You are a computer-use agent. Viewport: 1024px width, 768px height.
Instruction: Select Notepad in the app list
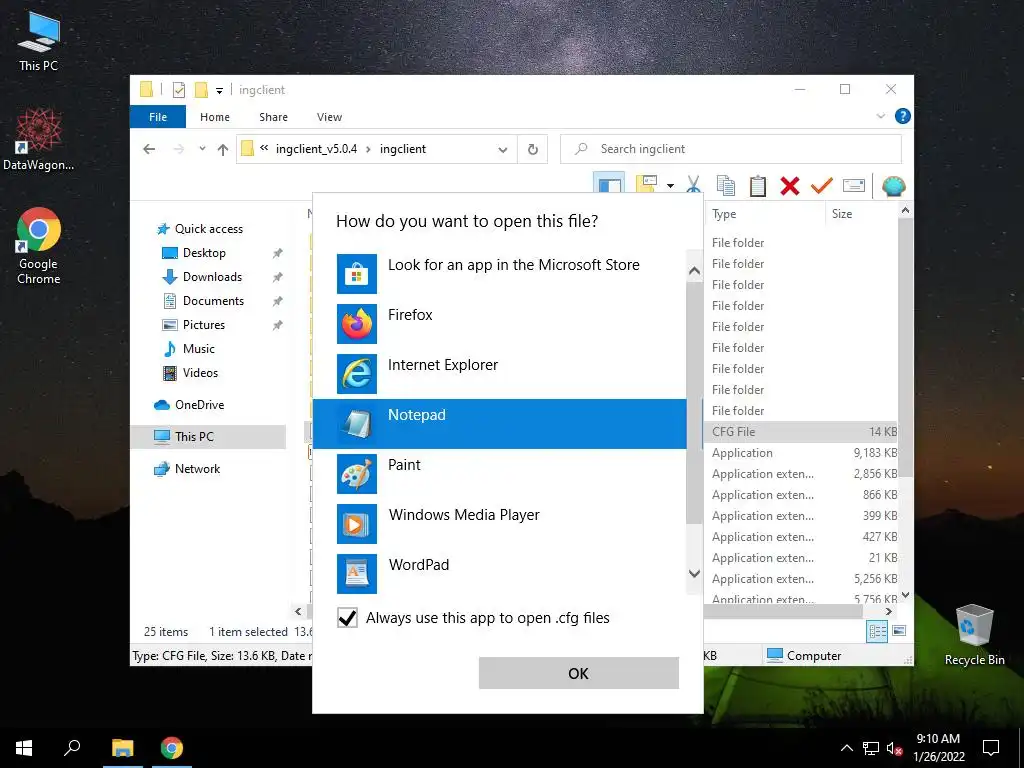pos(500,424)
